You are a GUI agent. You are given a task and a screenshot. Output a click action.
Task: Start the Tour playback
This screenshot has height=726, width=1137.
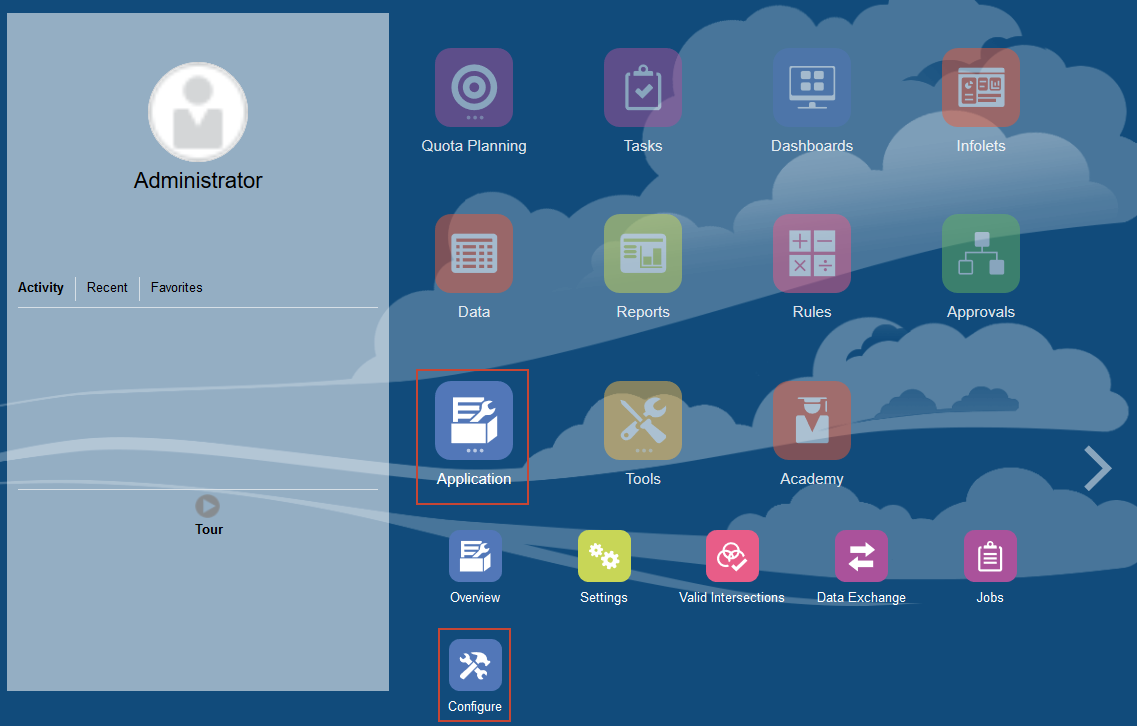(209, 504)
